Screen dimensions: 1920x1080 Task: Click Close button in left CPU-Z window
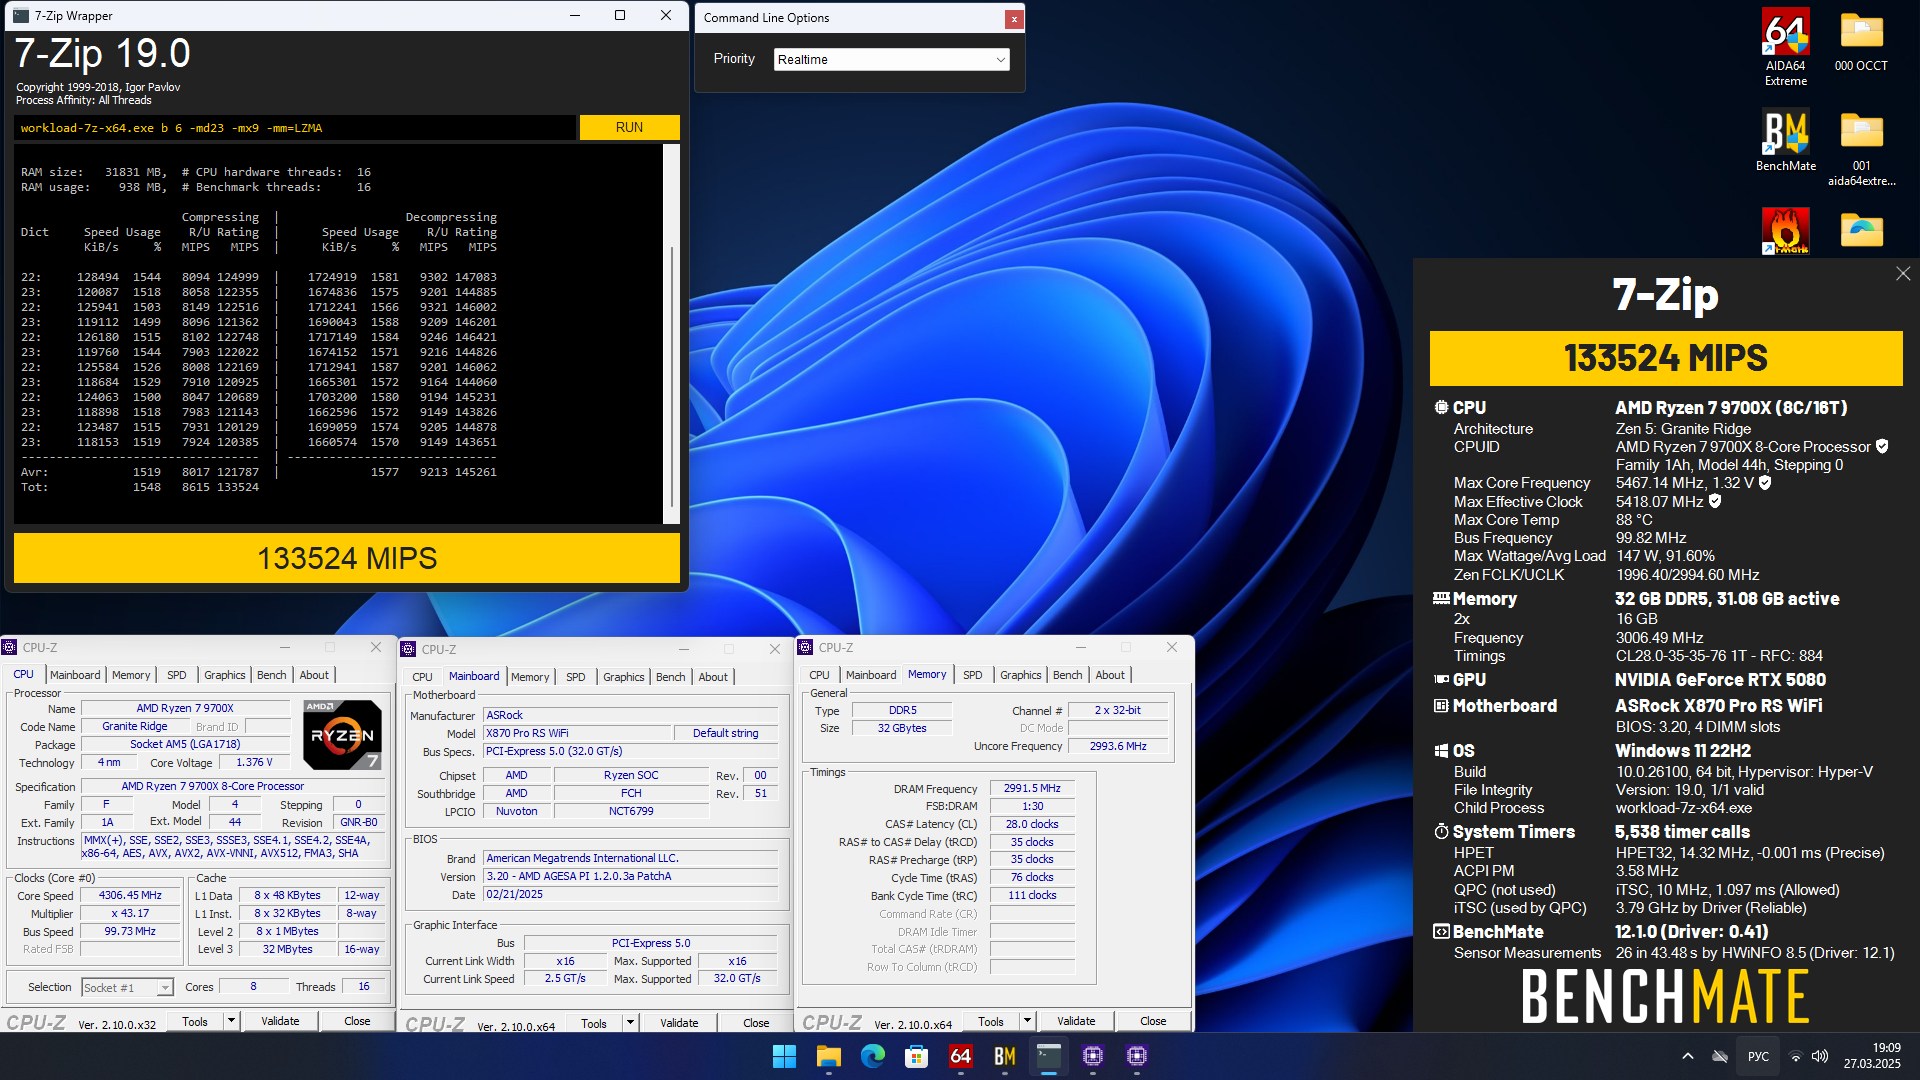pyautogui.click(x=357, y=1021)
